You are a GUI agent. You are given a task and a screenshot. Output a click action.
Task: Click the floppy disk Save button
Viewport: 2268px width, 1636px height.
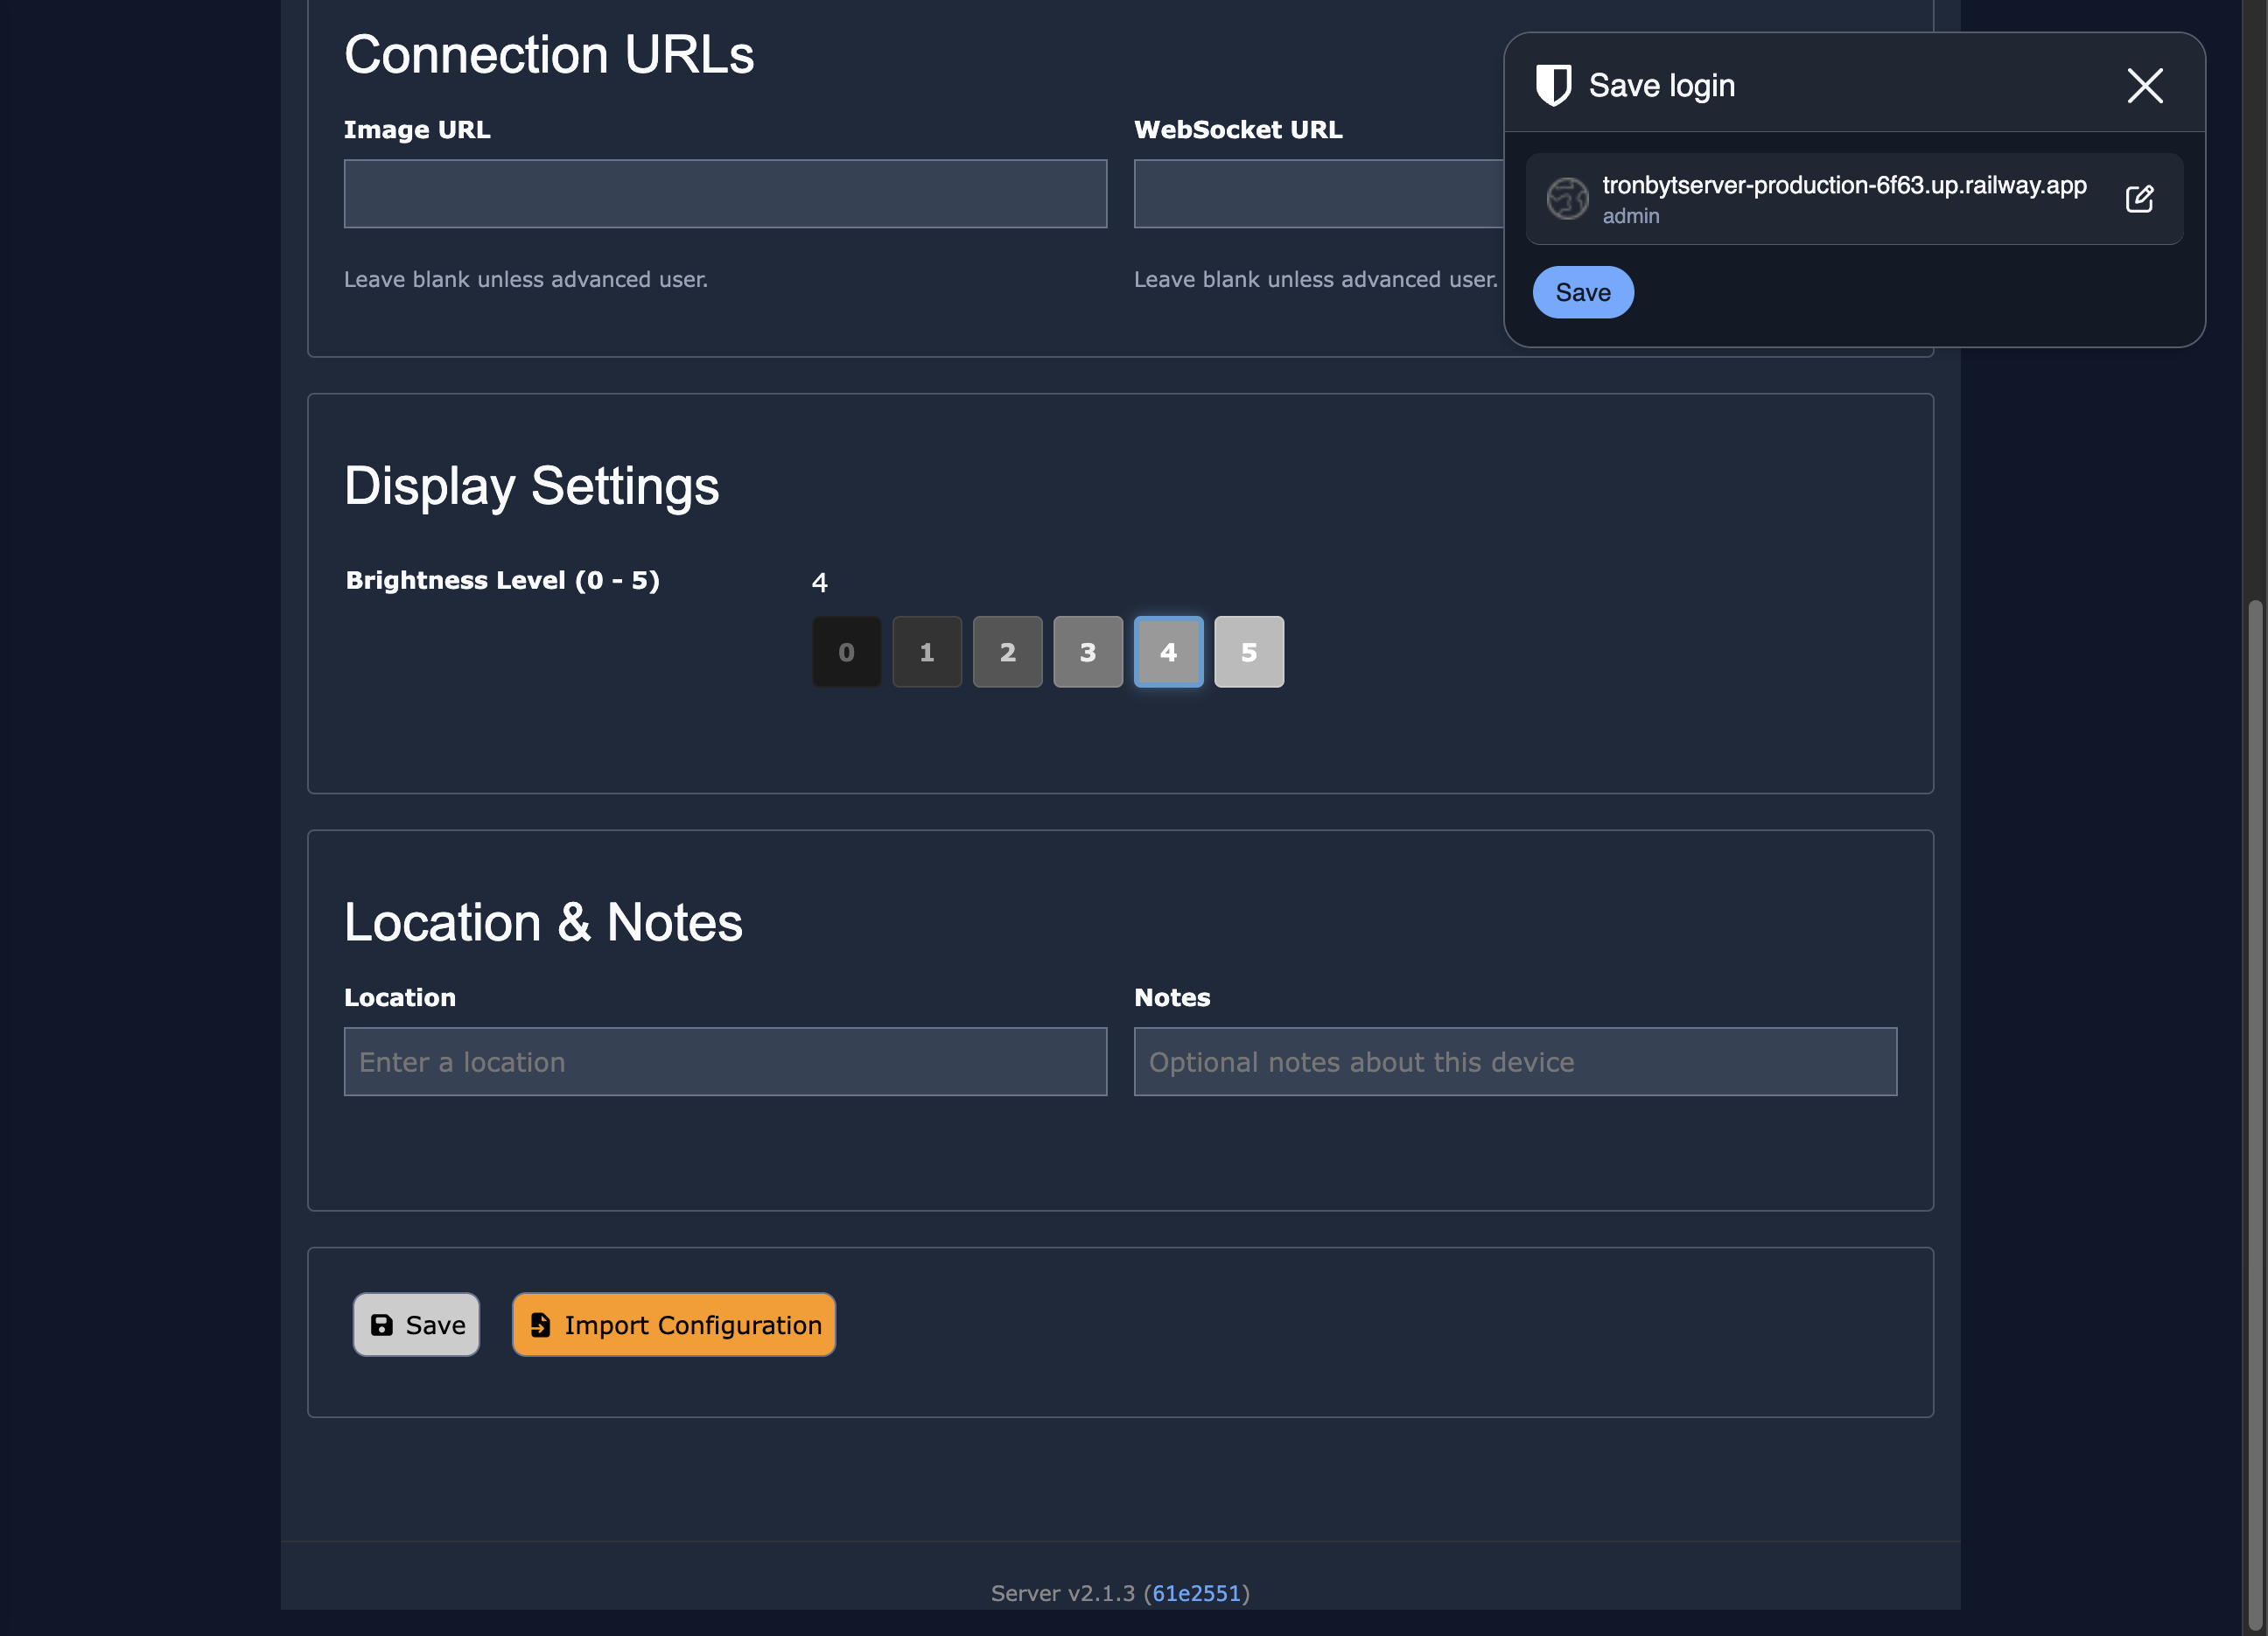pos(416,1325)
